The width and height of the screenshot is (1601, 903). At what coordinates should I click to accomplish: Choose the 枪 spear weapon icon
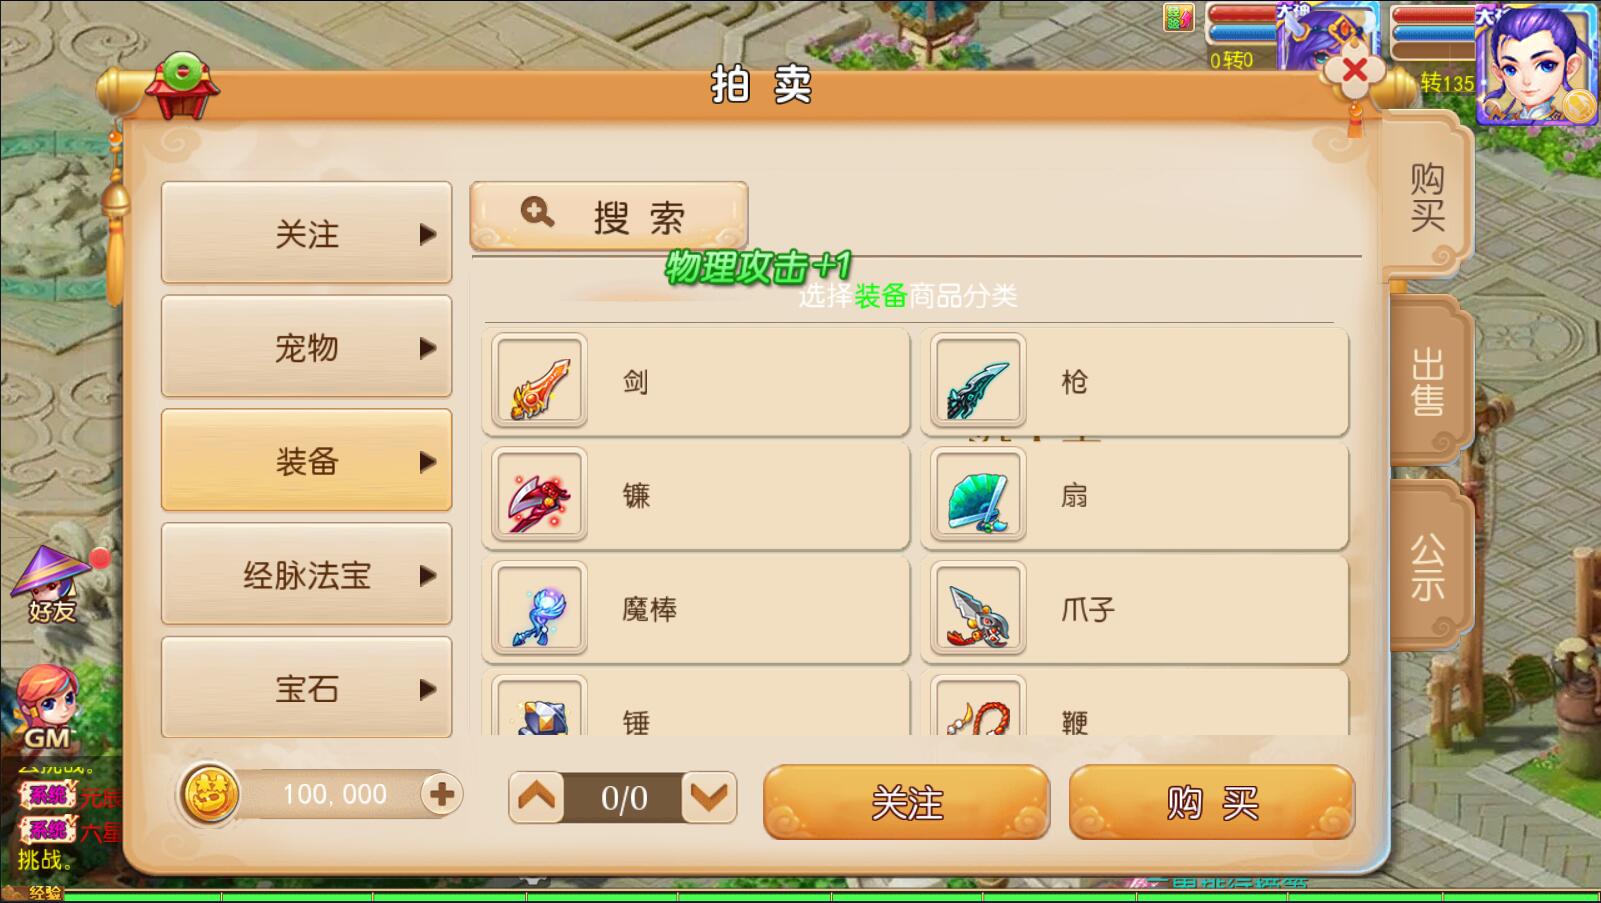978,381
